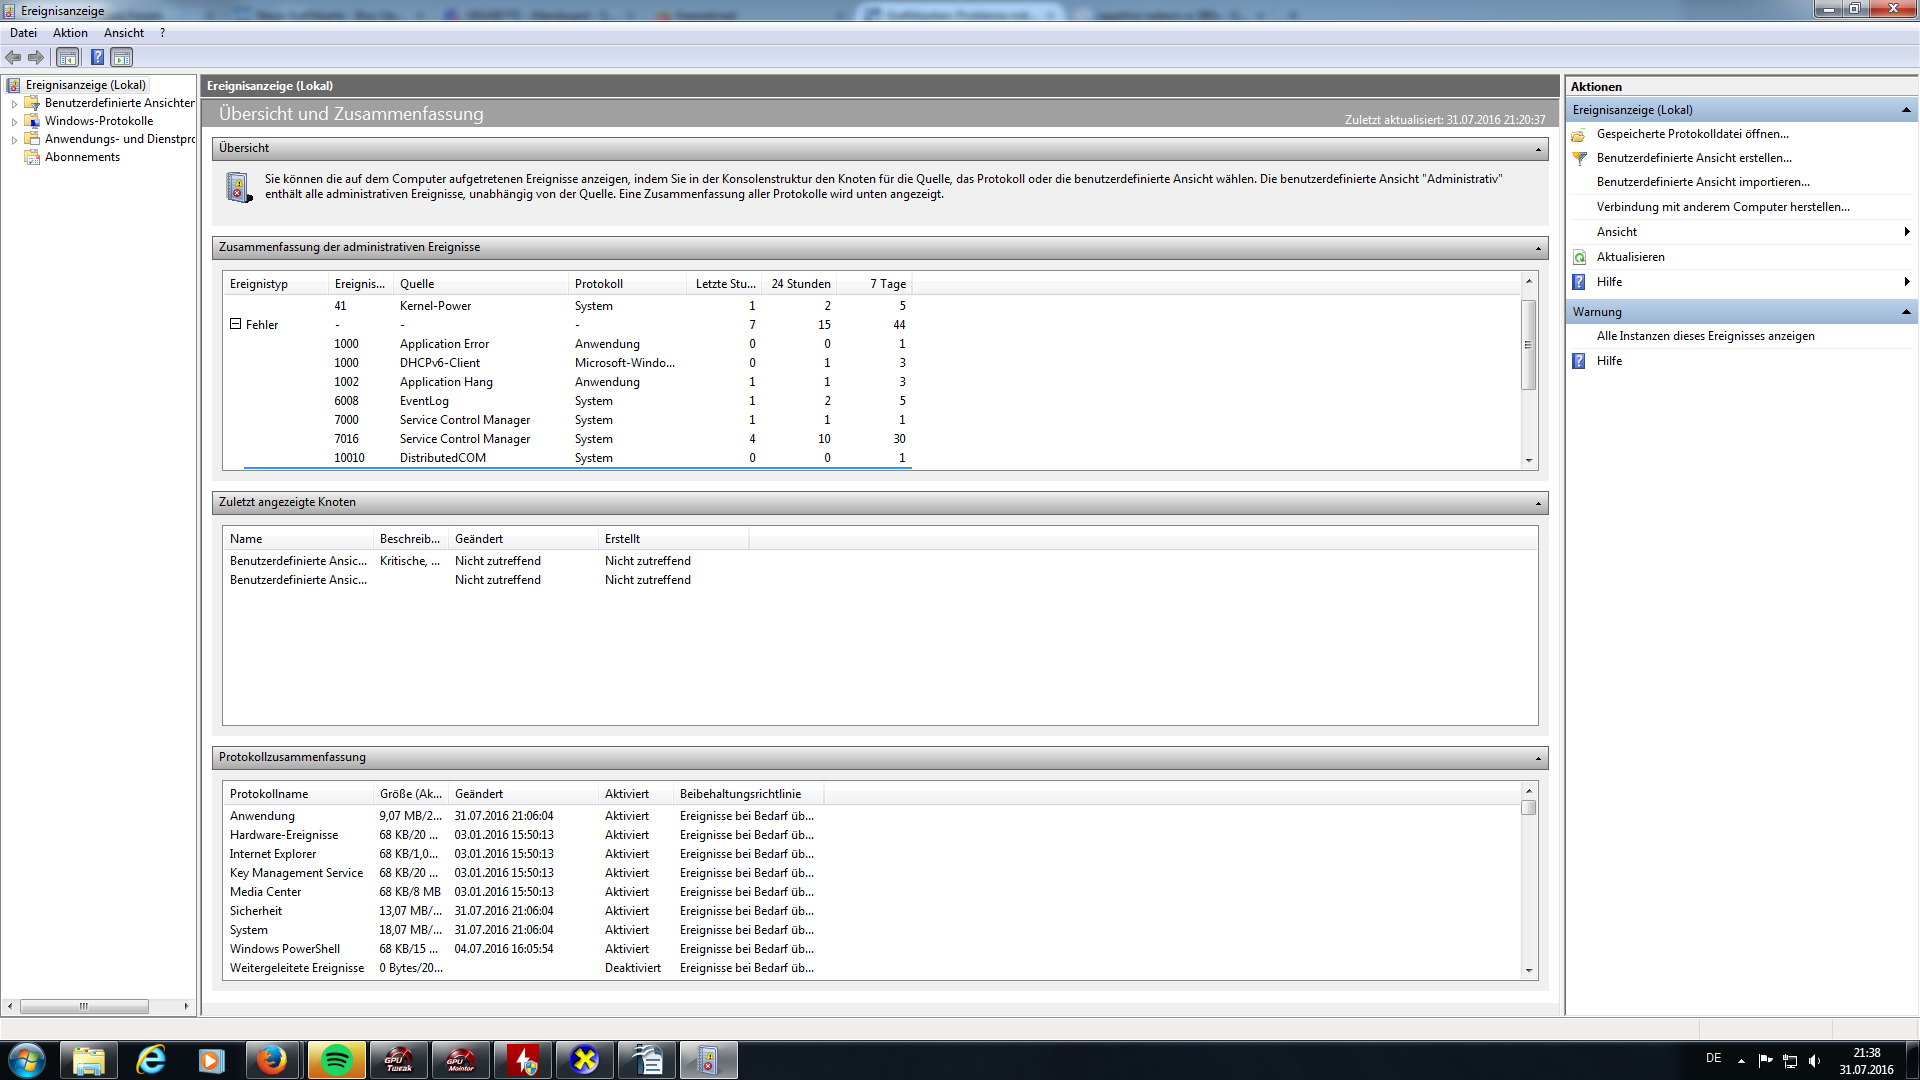Click Alle Instanzen dieses Ereignisses anzeigen
The width and height of the screenshot is (1920, 1080).
click(1705, 336)
